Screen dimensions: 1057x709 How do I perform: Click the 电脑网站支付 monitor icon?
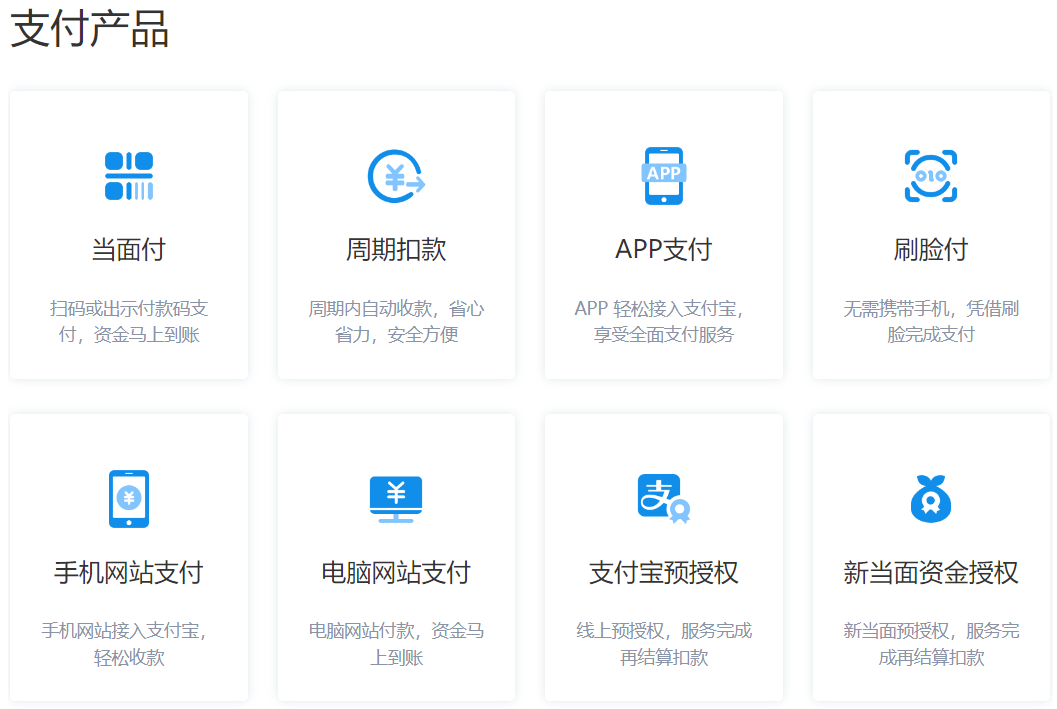(396, 499)
